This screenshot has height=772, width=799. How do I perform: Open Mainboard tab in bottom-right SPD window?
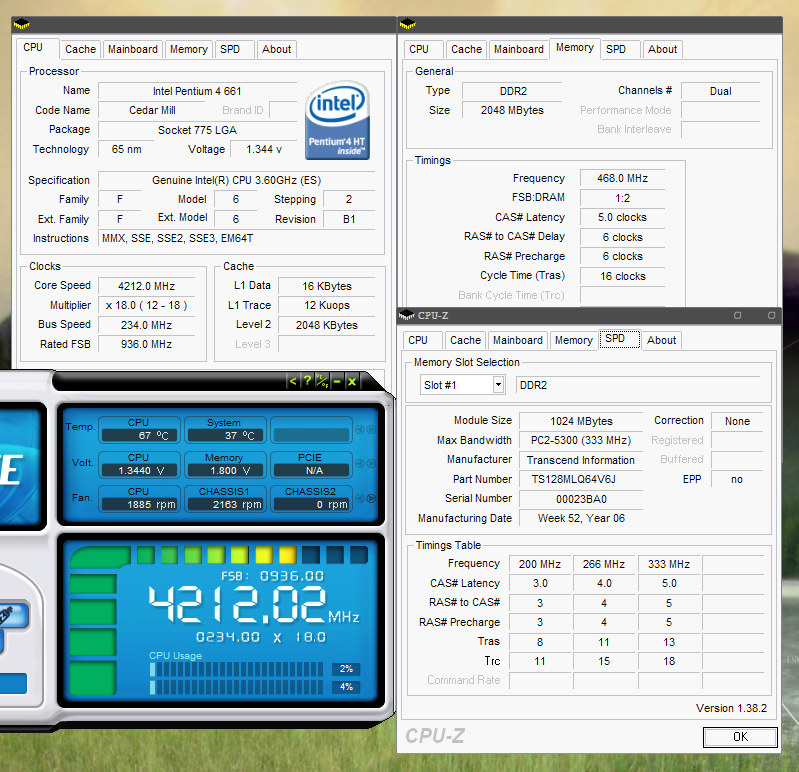pos(518,340)
